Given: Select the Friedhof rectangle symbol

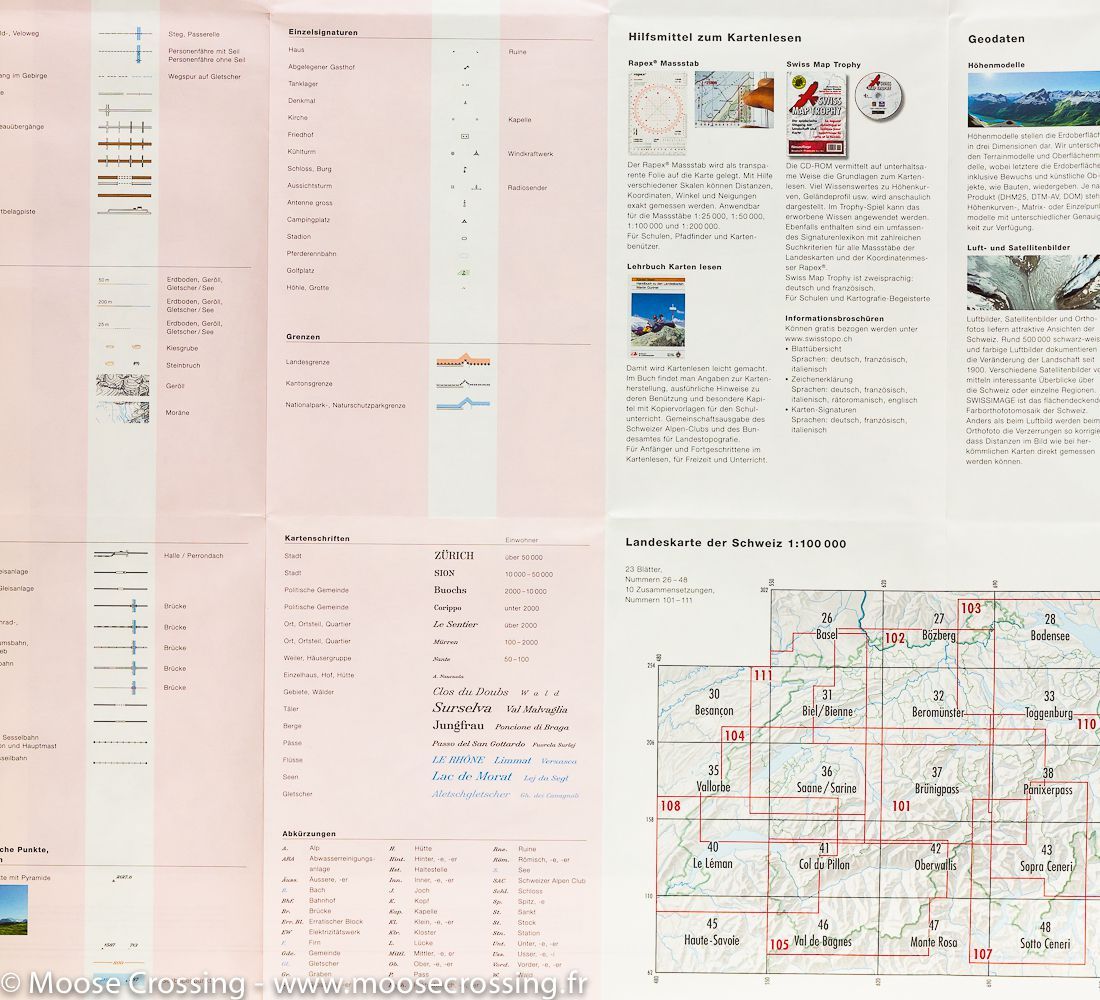Looking at the screenshot, I should click(464, 134).
